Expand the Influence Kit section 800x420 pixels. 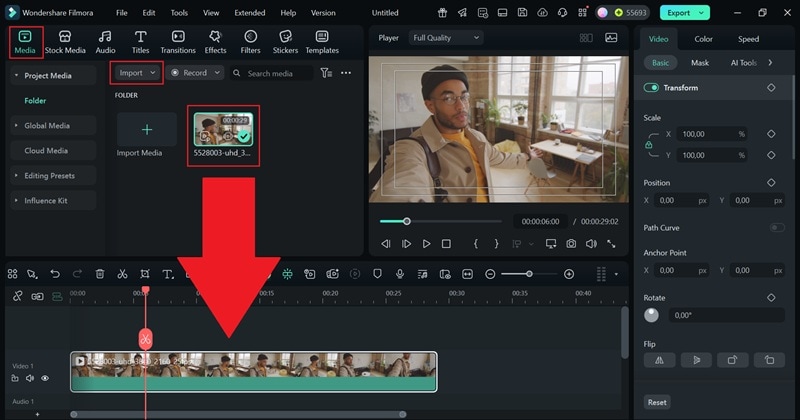pos(16,201)
